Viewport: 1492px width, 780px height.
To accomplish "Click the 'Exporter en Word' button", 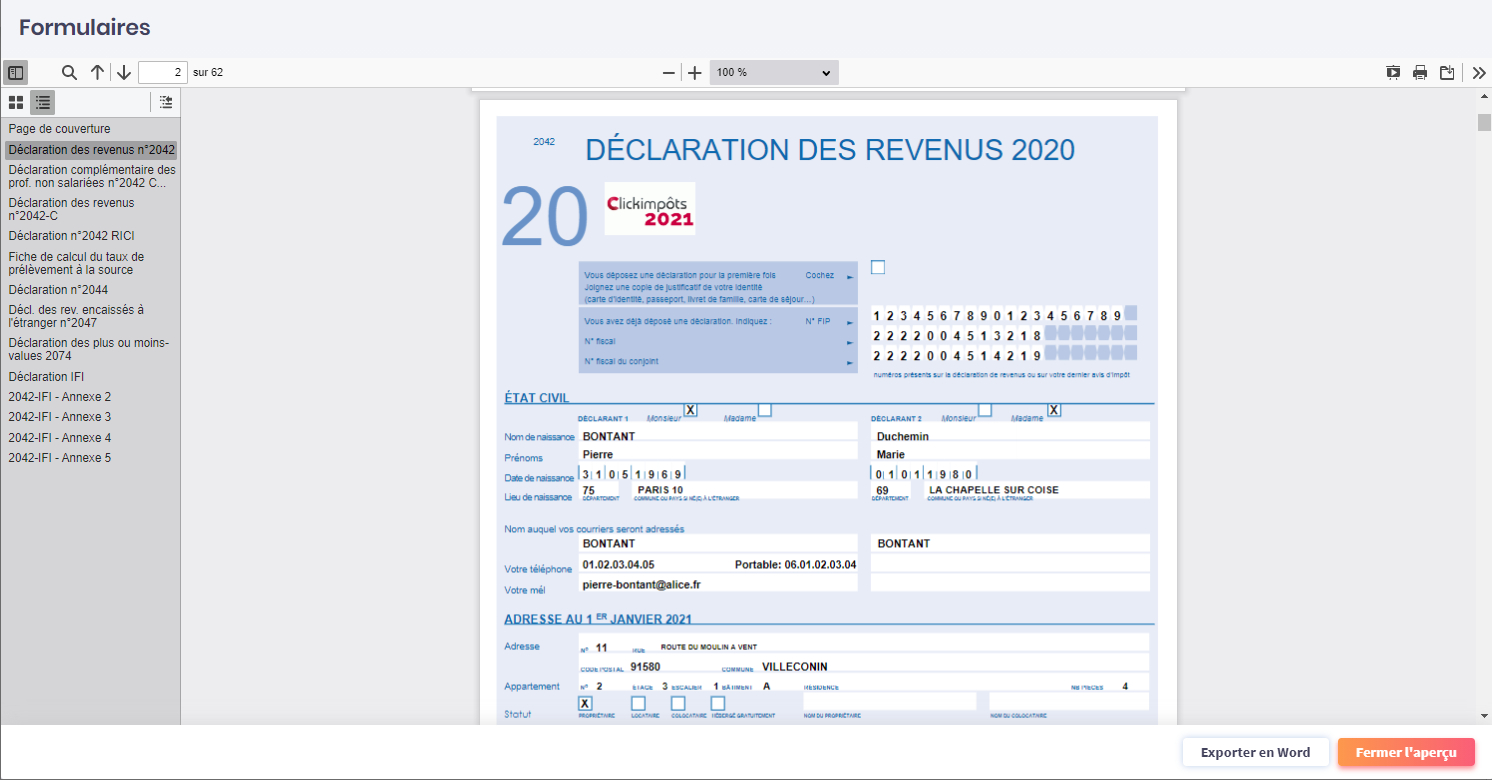I will pyautogui.click(x=1255, y=752).
